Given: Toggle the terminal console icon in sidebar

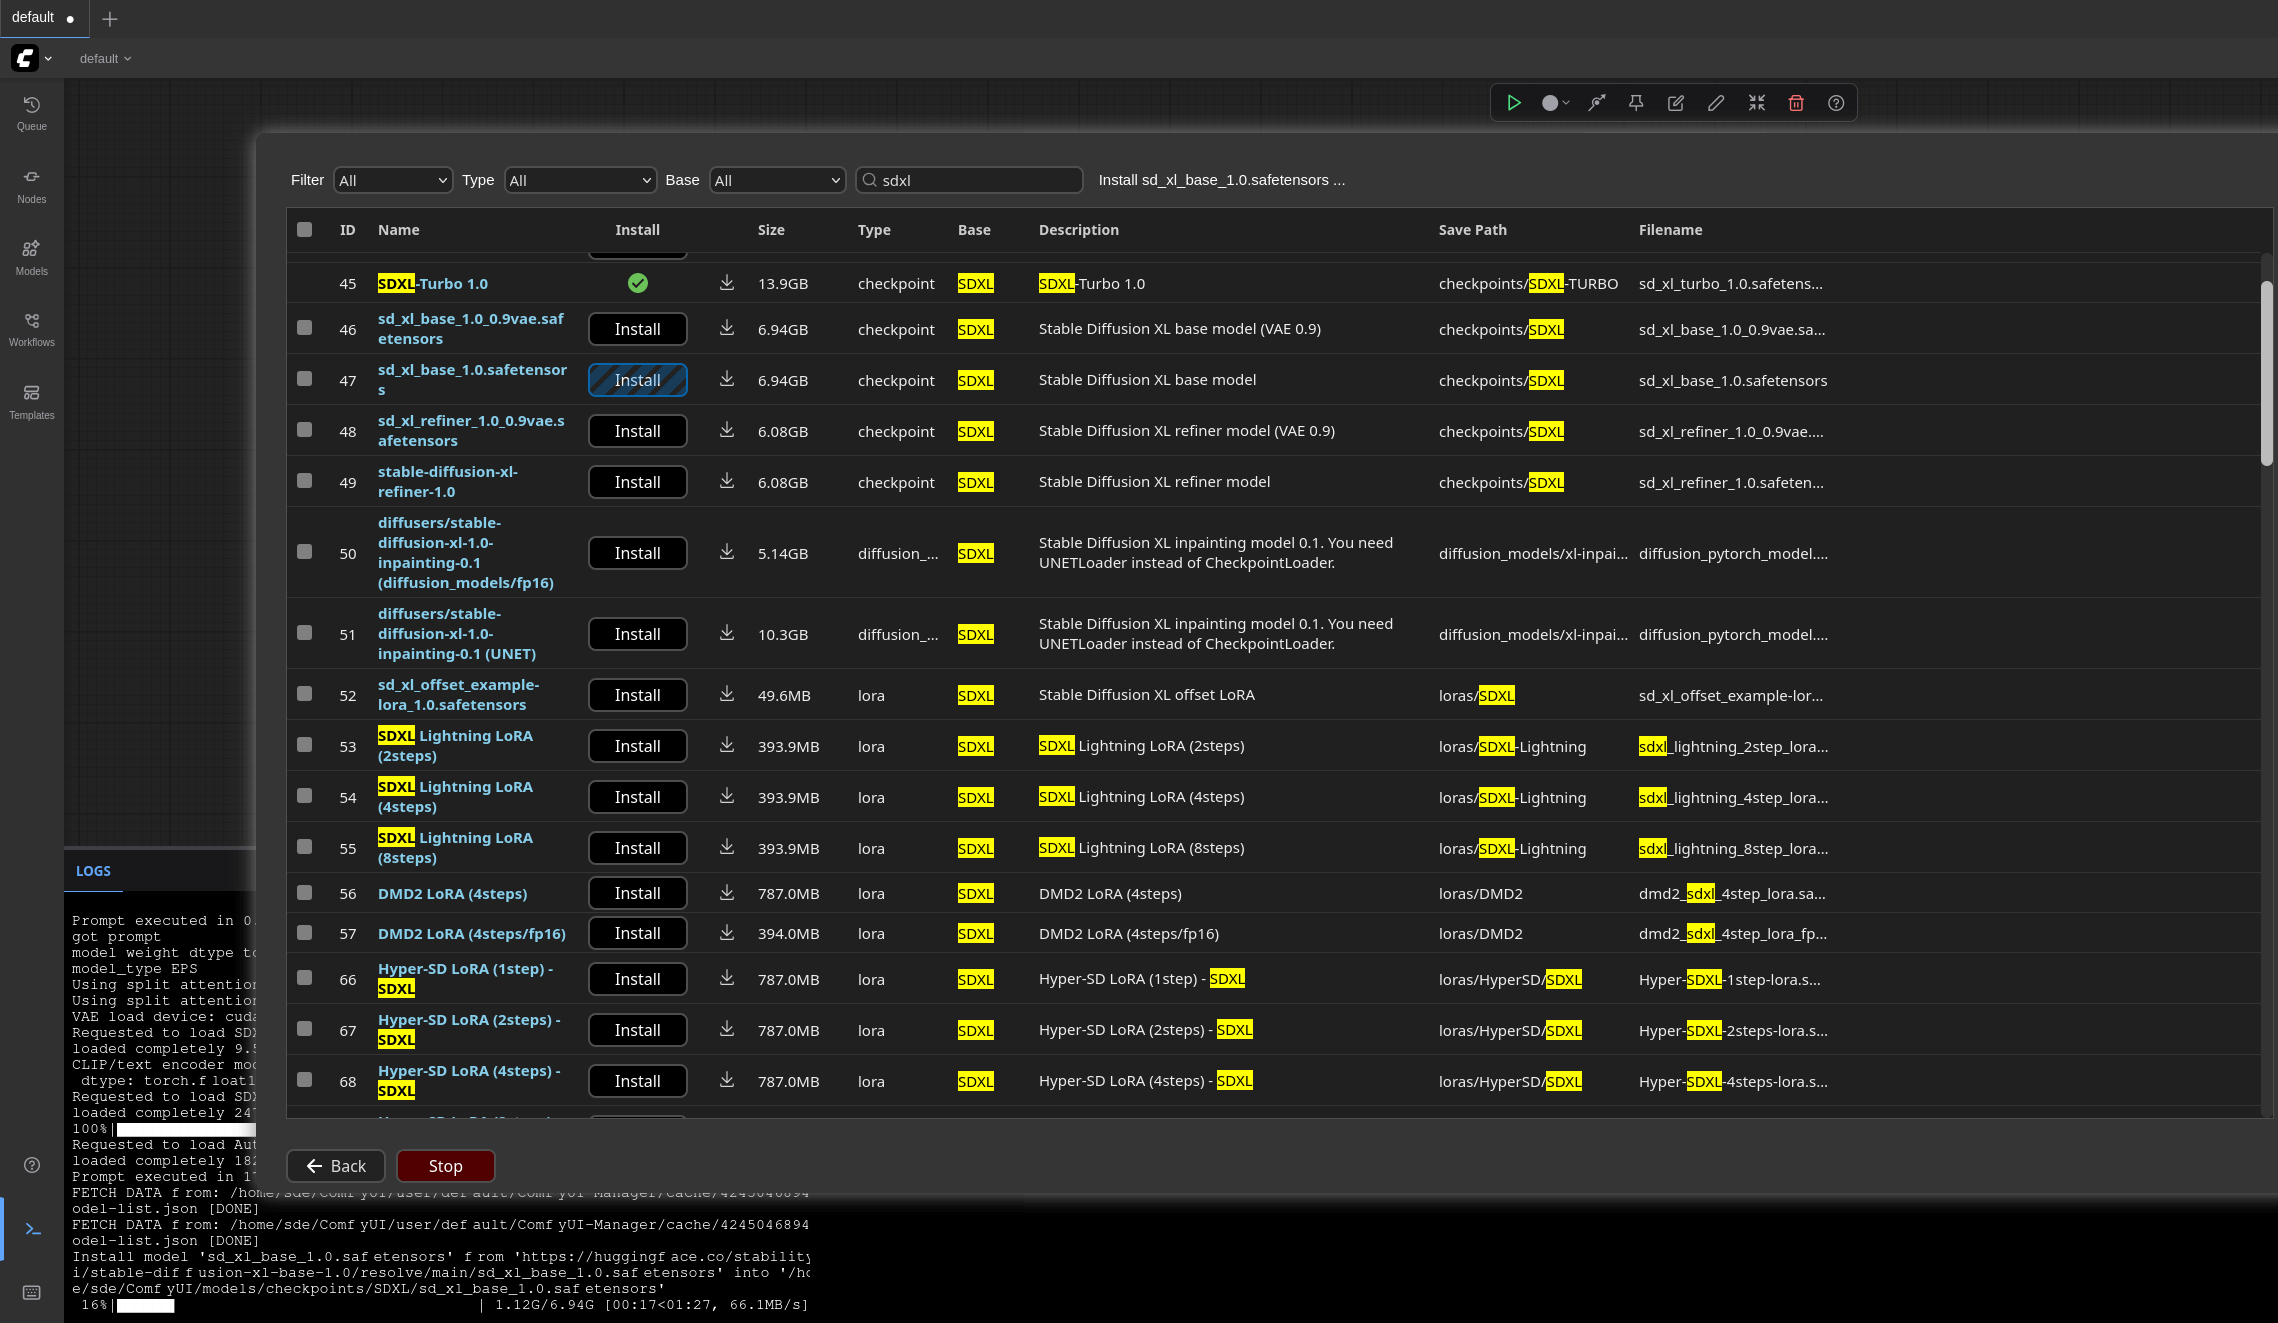Looking at the screenshot, I should point(32,1229).
